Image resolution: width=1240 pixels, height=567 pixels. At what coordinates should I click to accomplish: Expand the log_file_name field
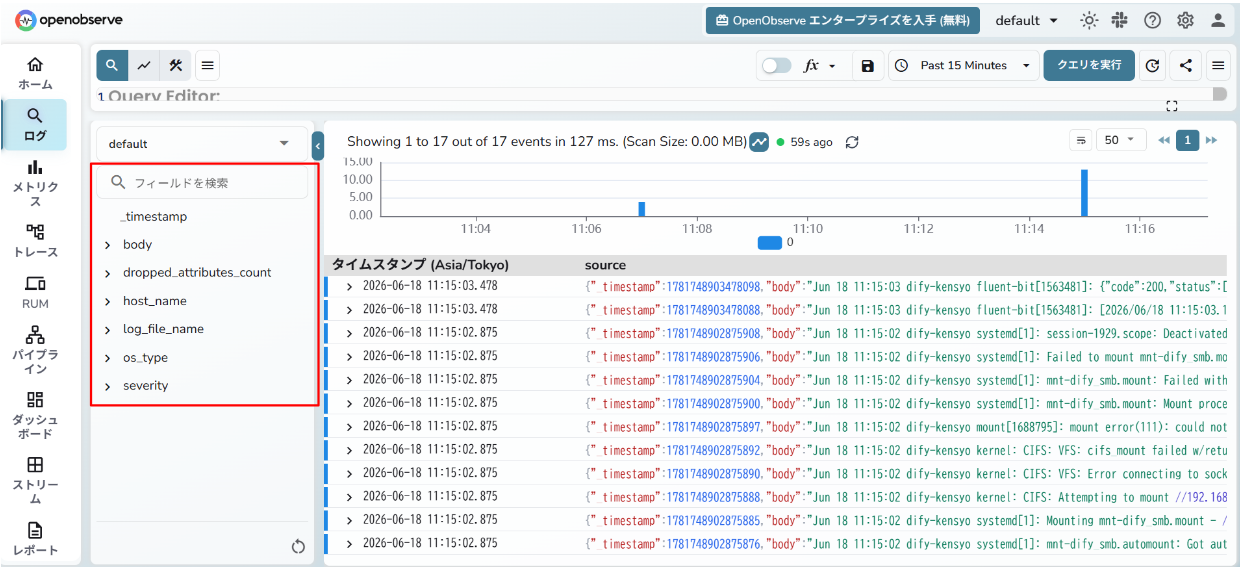(107, 329)
